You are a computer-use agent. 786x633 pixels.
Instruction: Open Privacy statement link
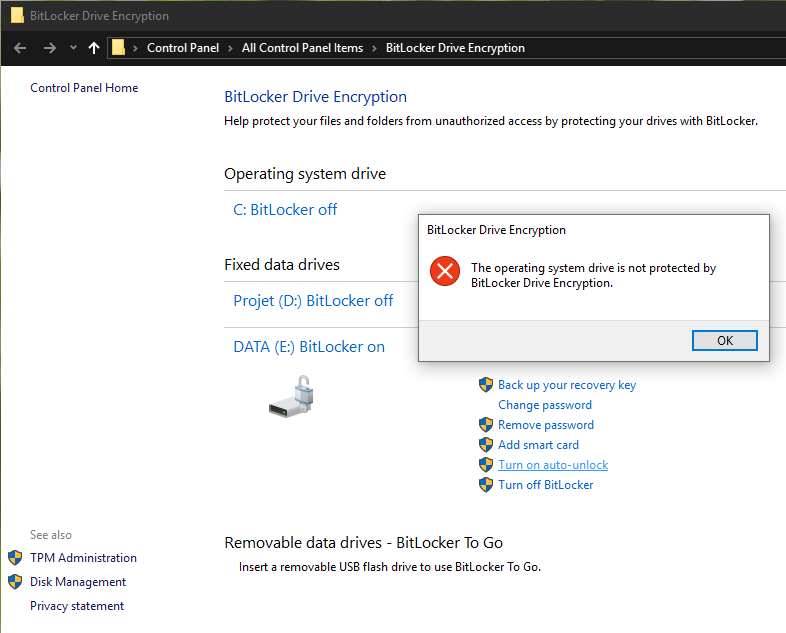tap(77, 606)
